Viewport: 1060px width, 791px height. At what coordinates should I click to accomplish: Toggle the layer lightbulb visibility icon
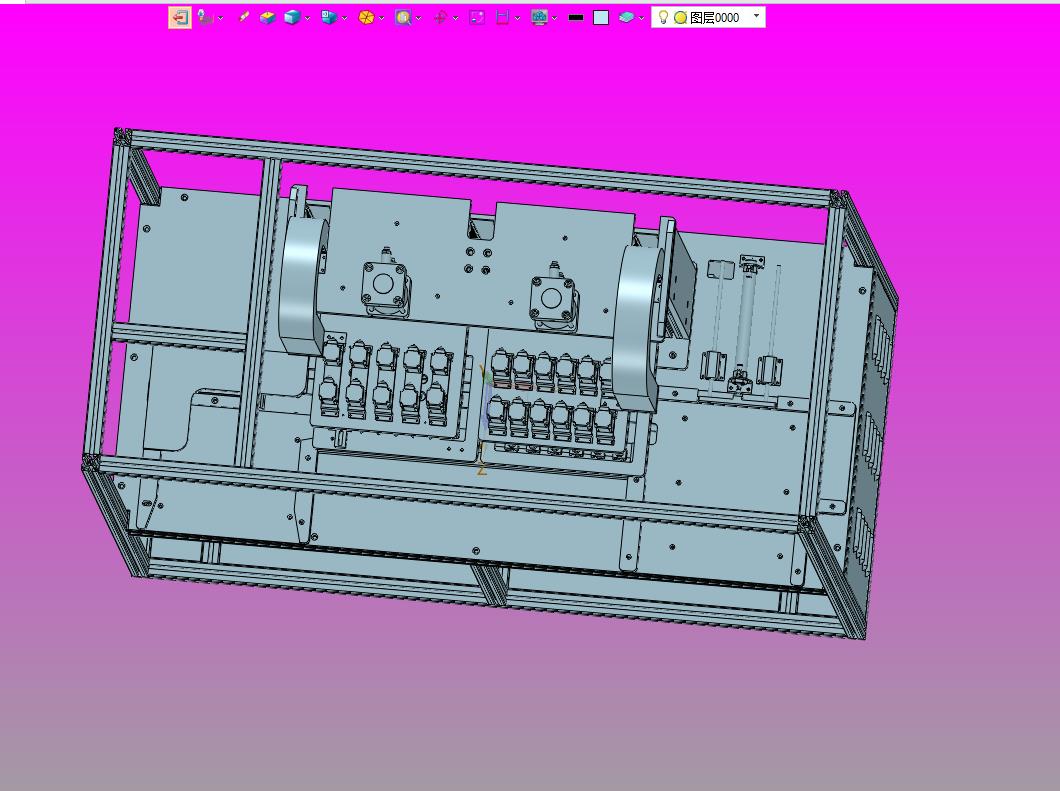pos(663,17)
